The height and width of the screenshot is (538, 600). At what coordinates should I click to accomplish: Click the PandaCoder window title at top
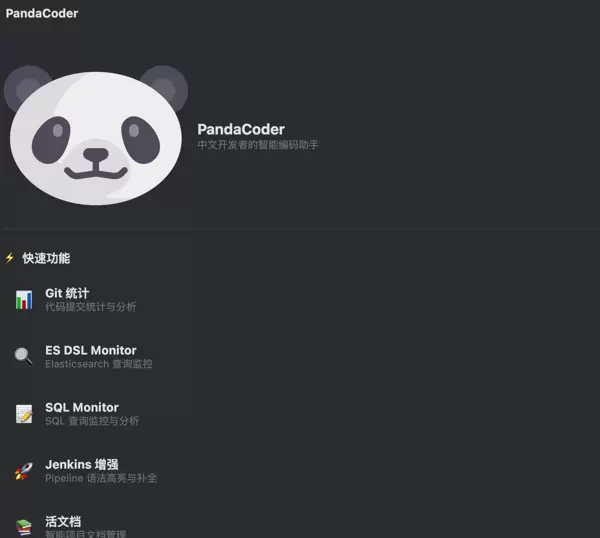pyautogui.click(x=42, y=13)
